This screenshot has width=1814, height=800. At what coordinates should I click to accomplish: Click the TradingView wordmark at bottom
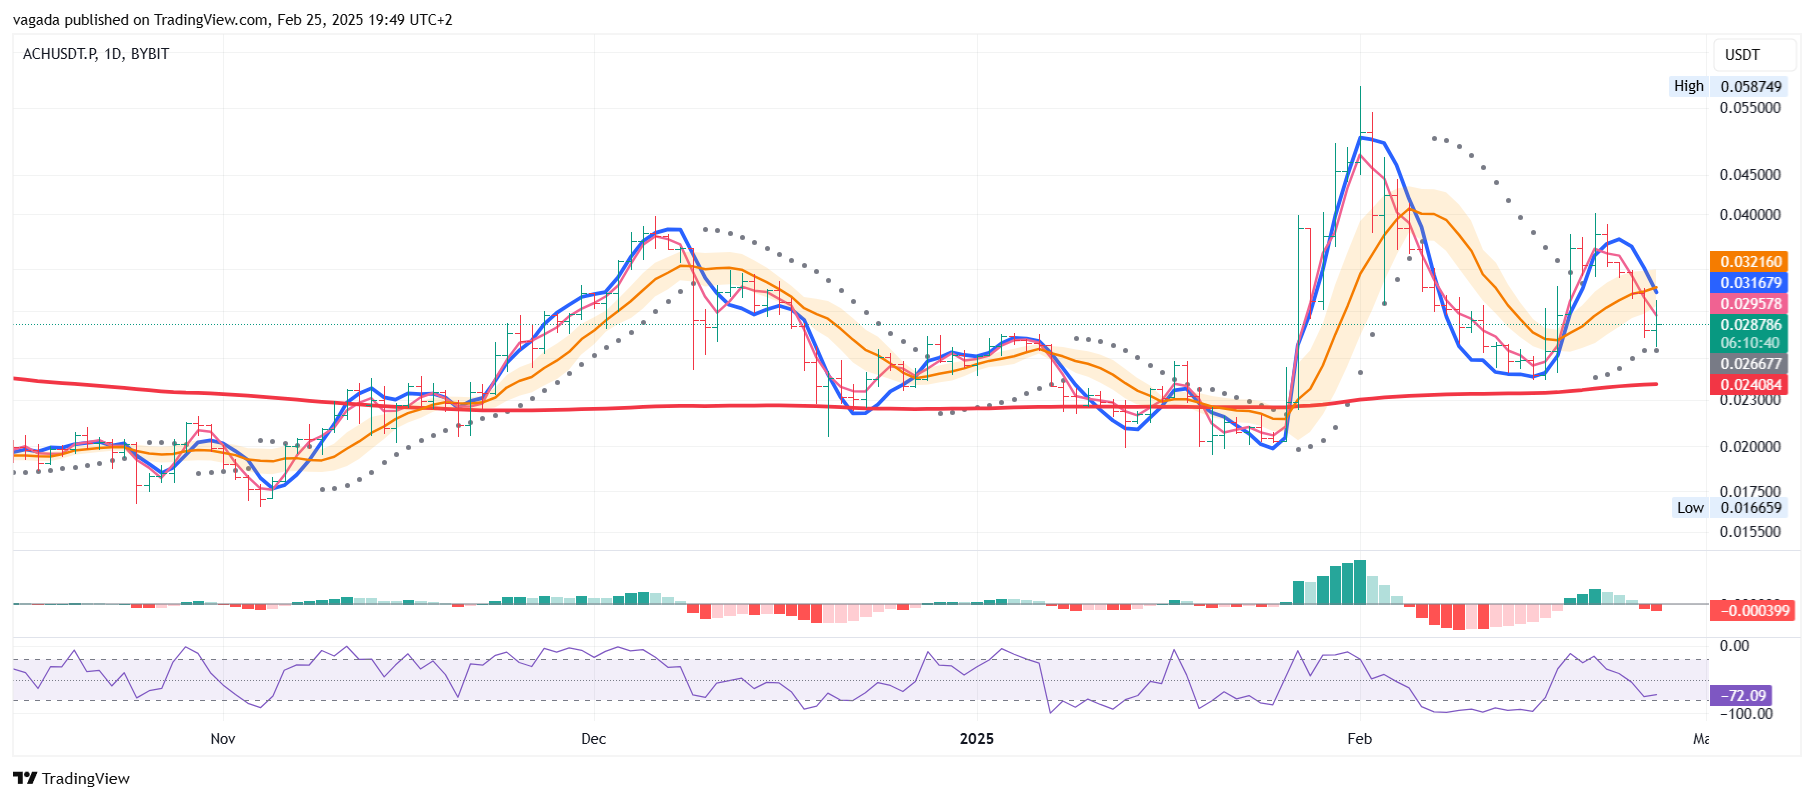tap(86, 779)
